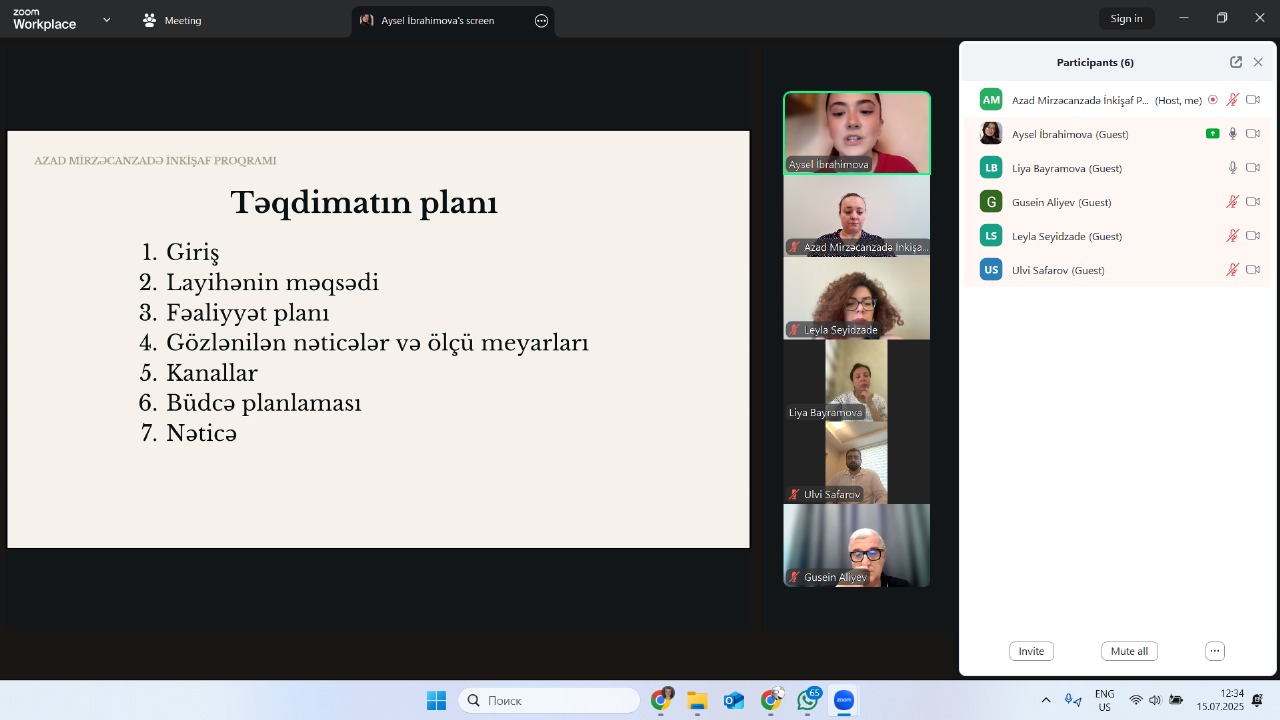
Task: Select Gusein Aliyev's video thumbnail
Action: pos(856,545)
